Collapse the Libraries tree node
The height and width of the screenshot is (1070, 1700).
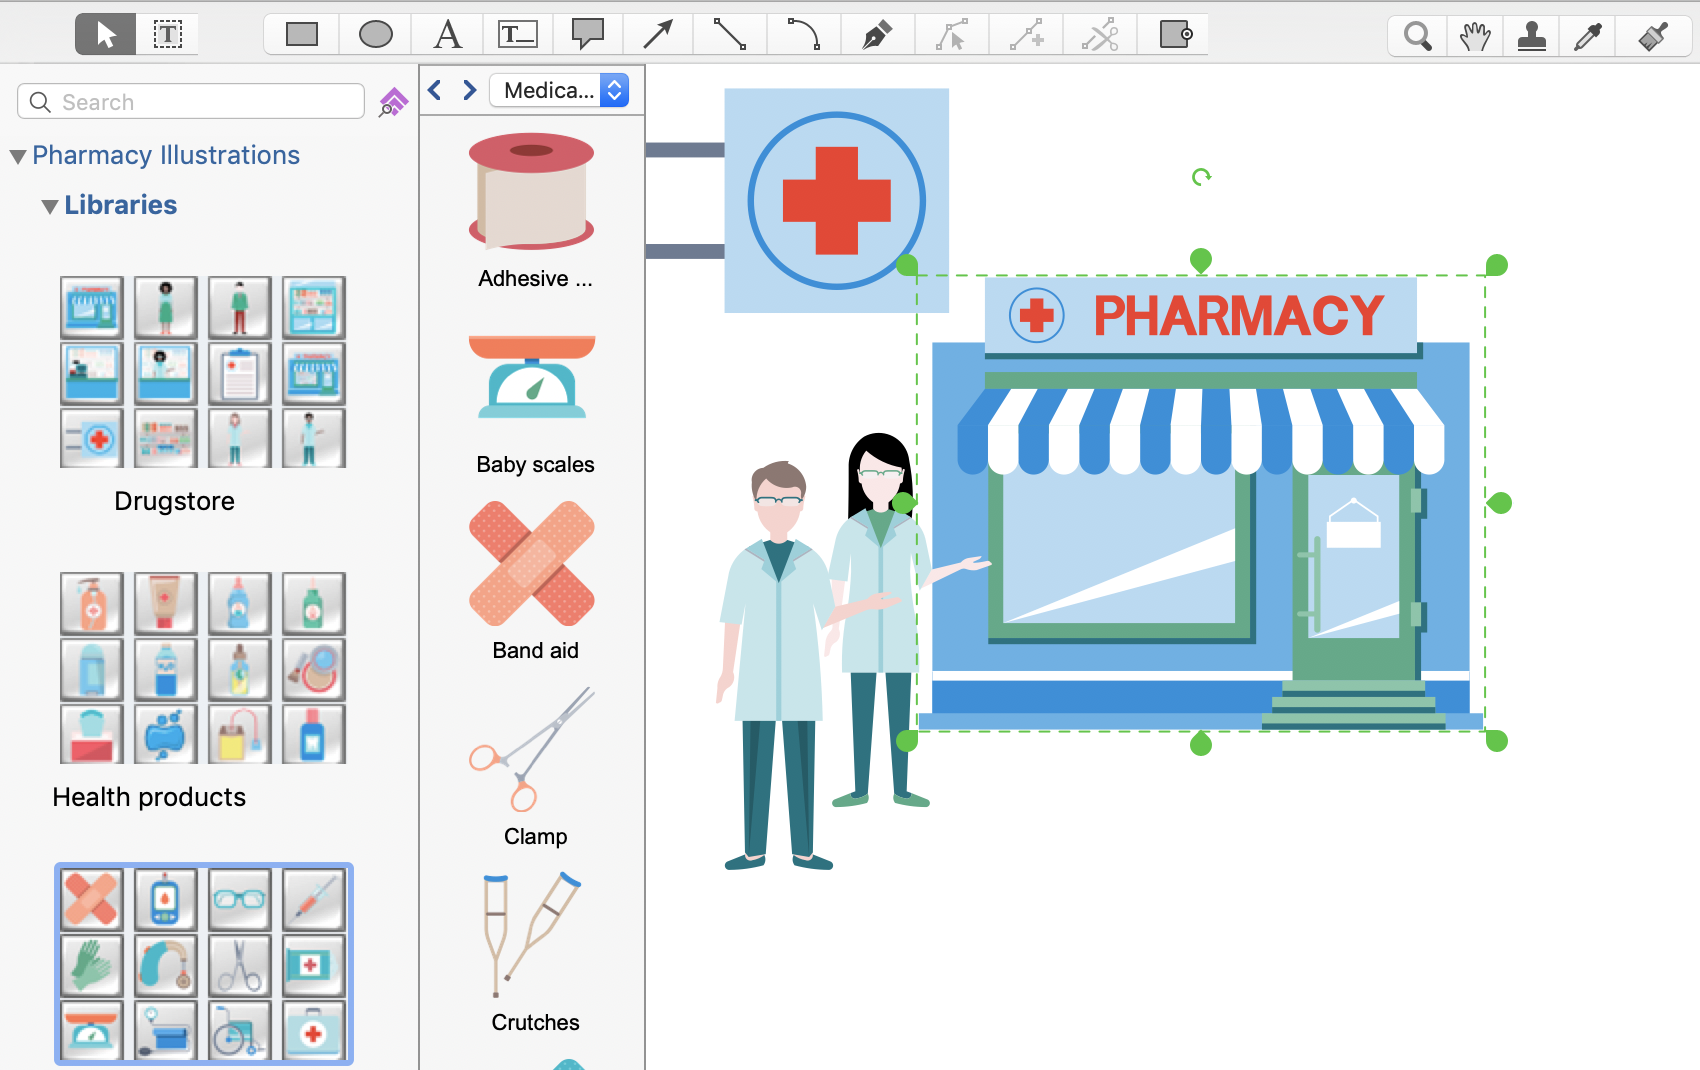[49, 207]
